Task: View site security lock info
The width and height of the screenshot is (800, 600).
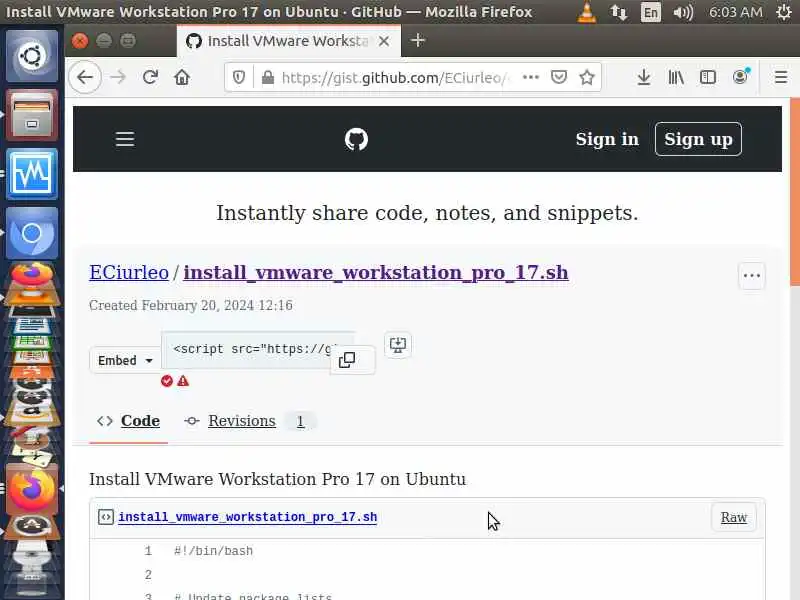Action: point(267,78)
